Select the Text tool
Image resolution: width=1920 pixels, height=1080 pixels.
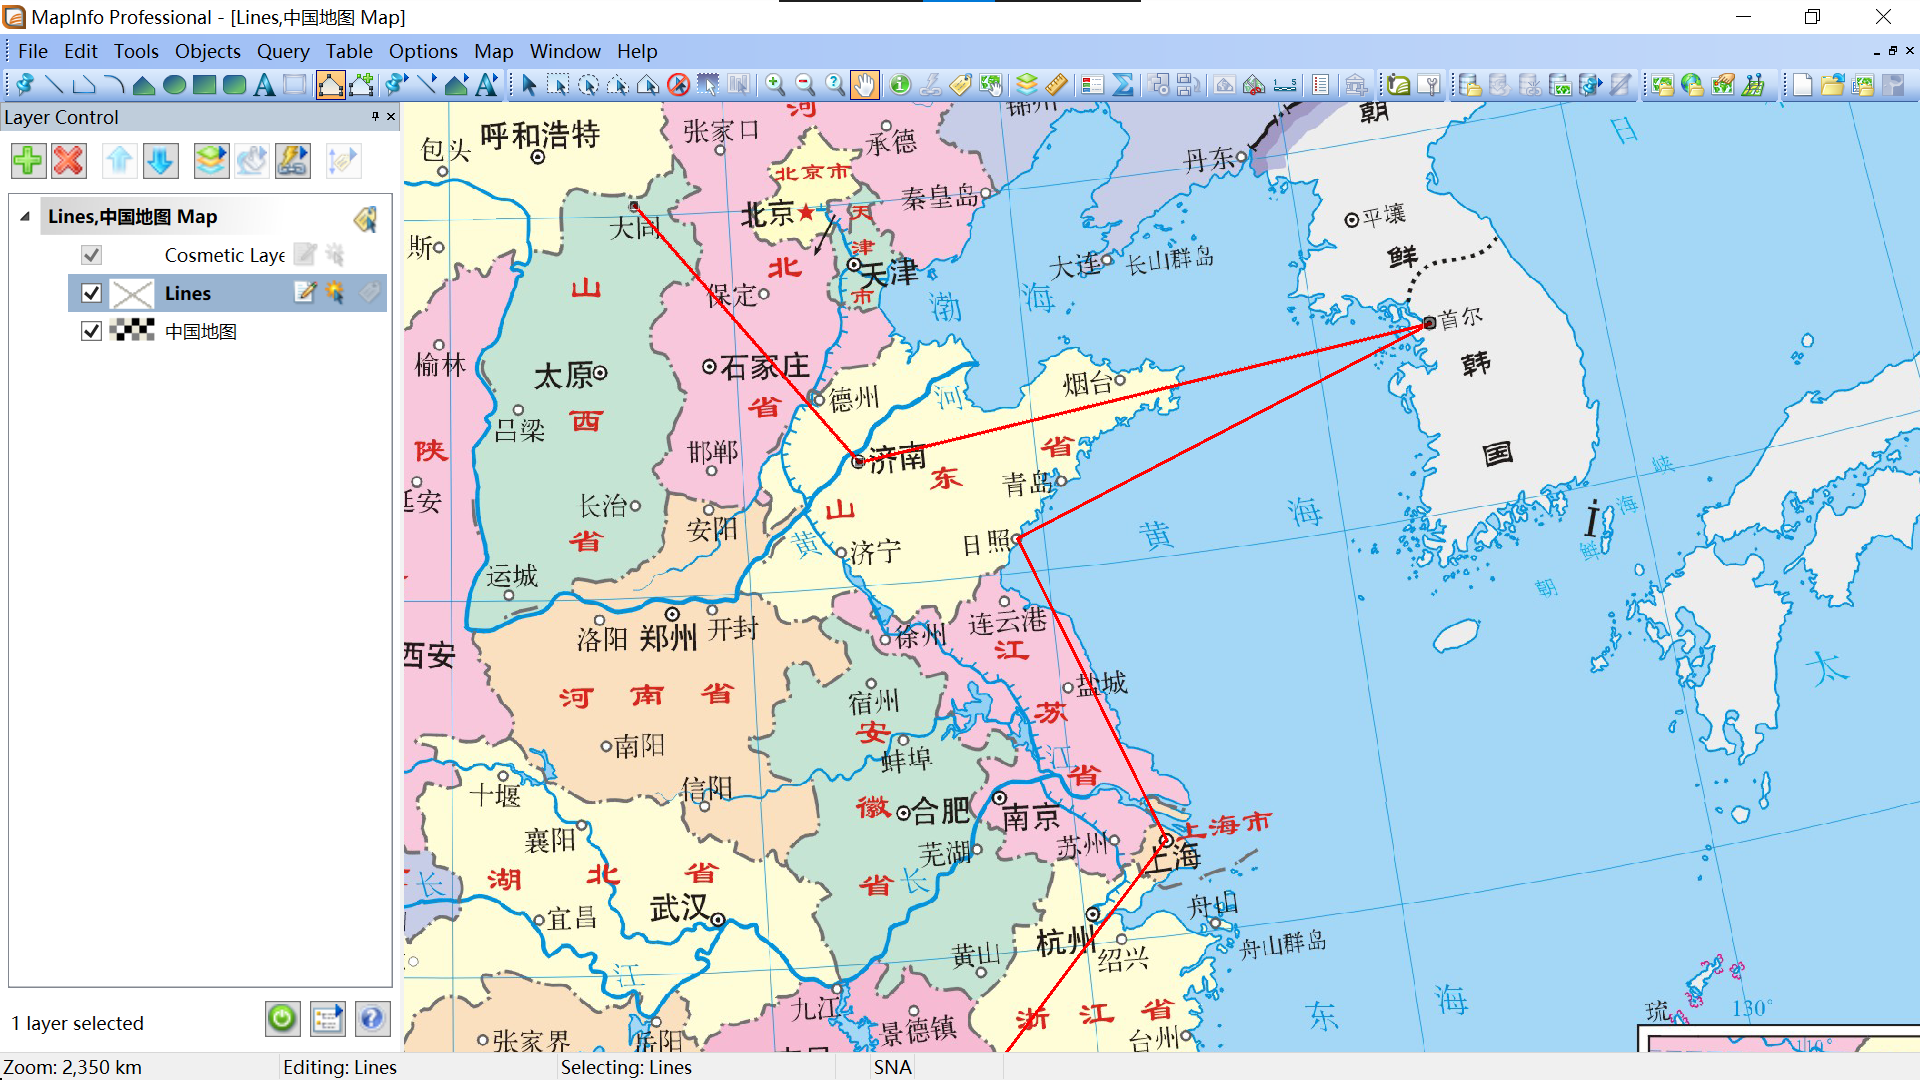tap(264, 85)
